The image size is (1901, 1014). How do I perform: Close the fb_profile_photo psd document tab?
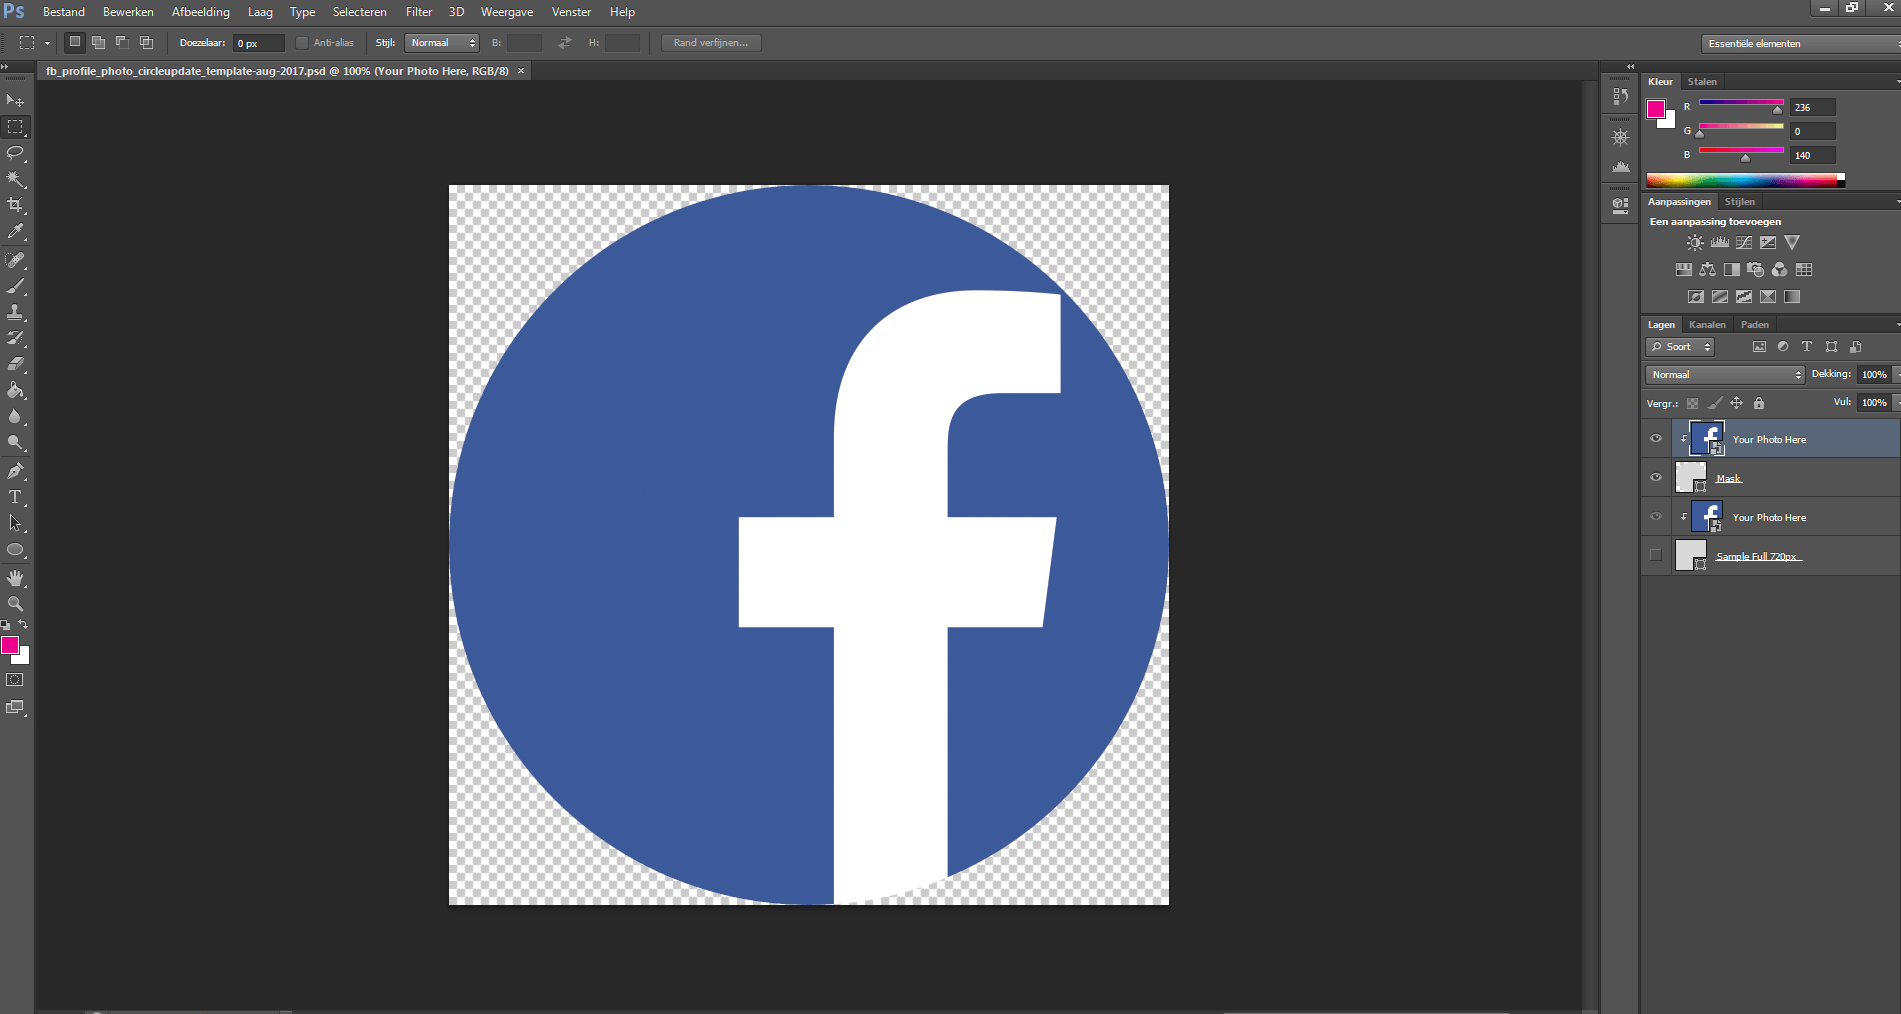[x=521, y=71]
